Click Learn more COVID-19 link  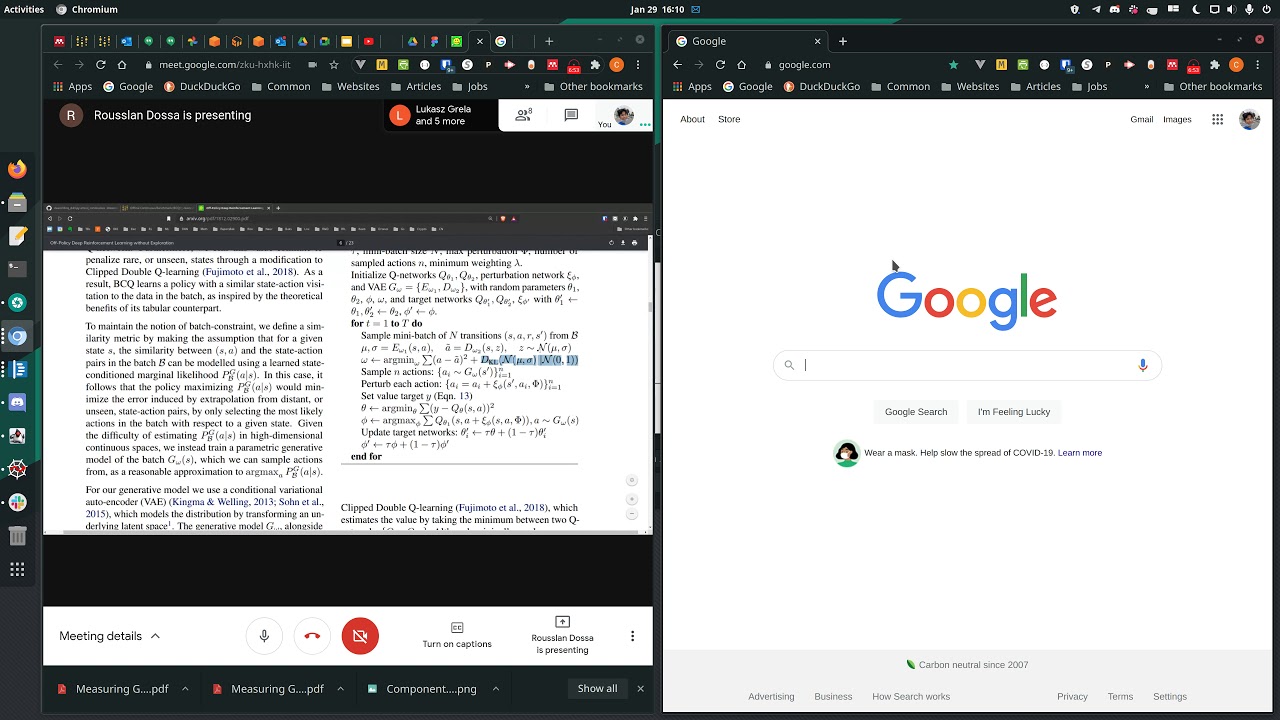(1080, 453)
